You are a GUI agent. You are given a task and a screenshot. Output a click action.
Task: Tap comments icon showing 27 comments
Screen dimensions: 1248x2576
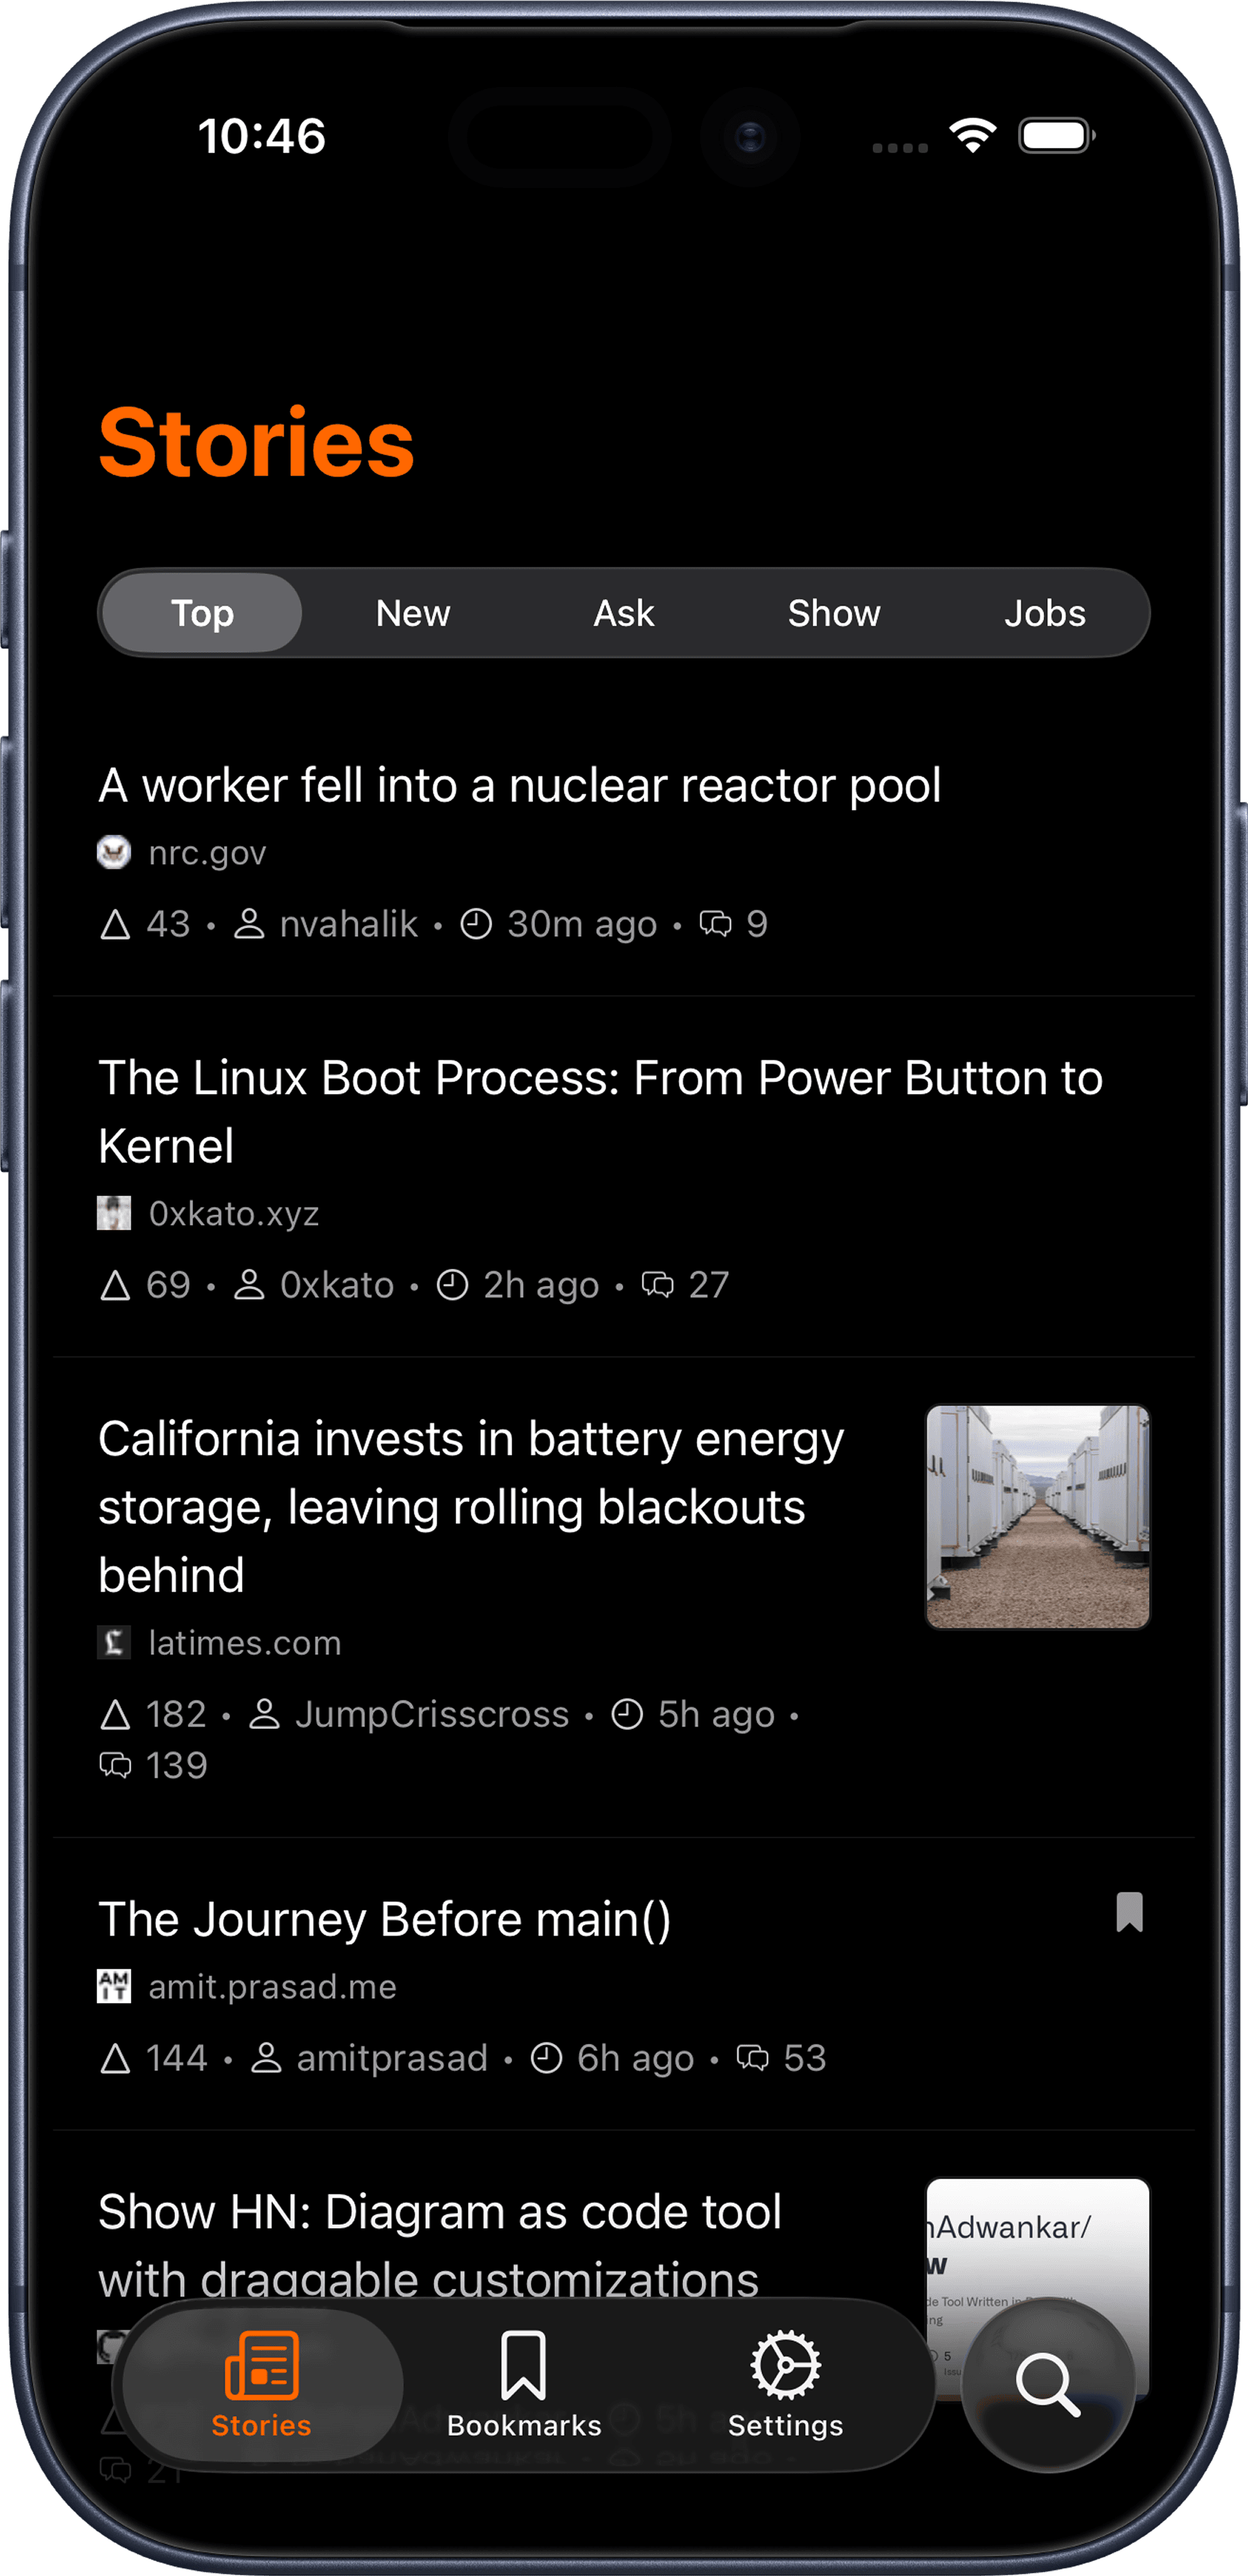[x=657, y=1285]
